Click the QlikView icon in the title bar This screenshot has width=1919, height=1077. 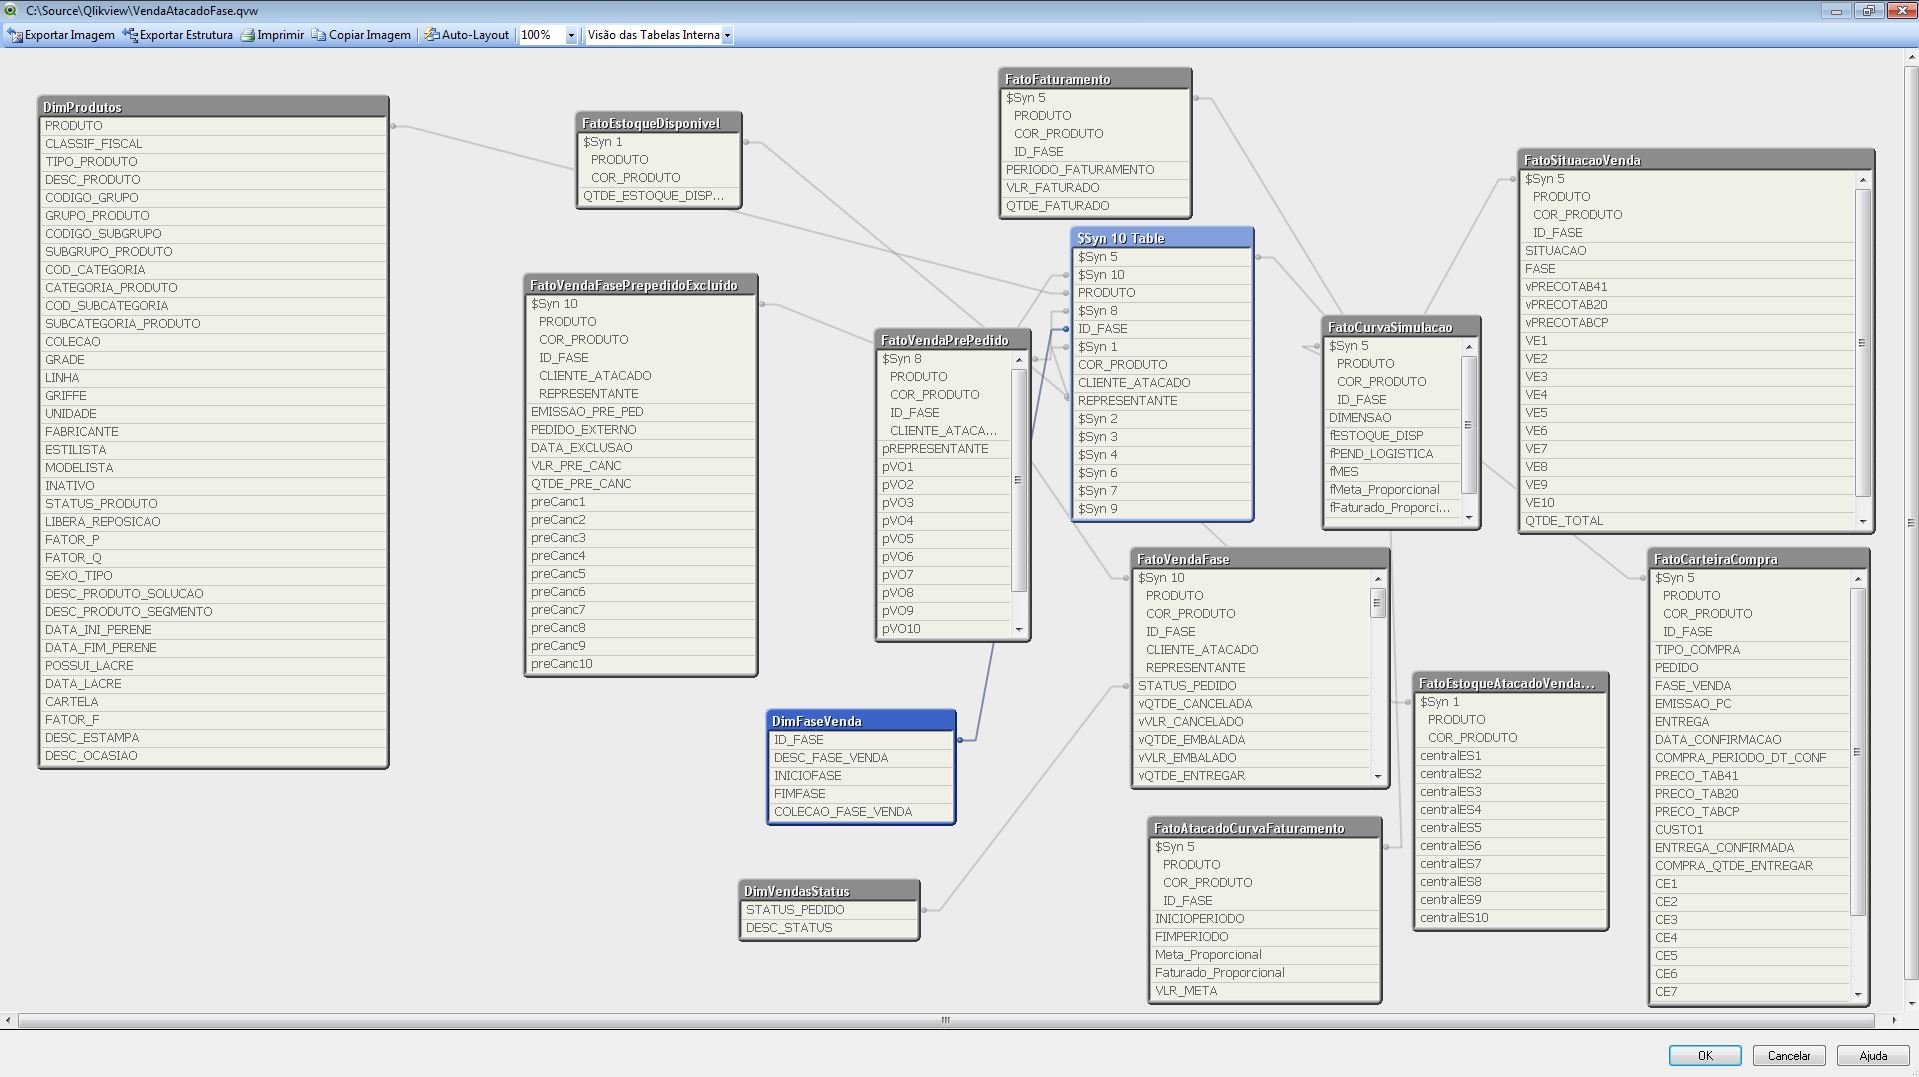tap(11, 10)
